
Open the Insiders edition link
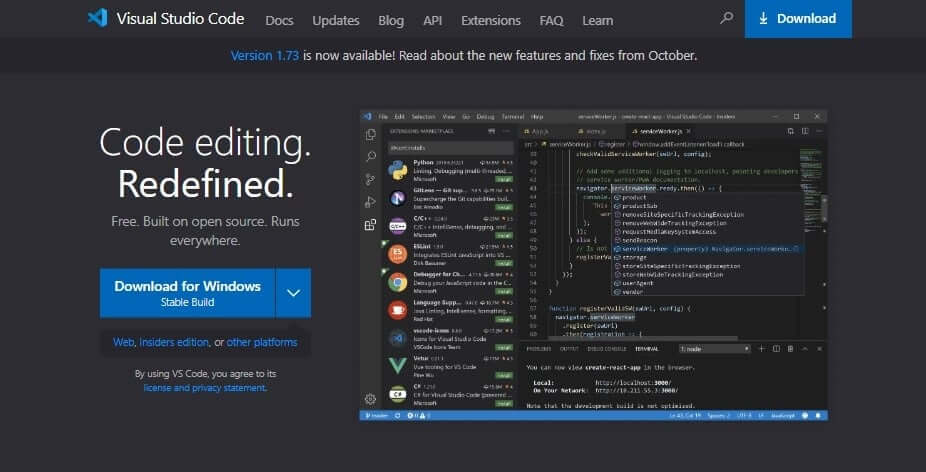point(174,342)
